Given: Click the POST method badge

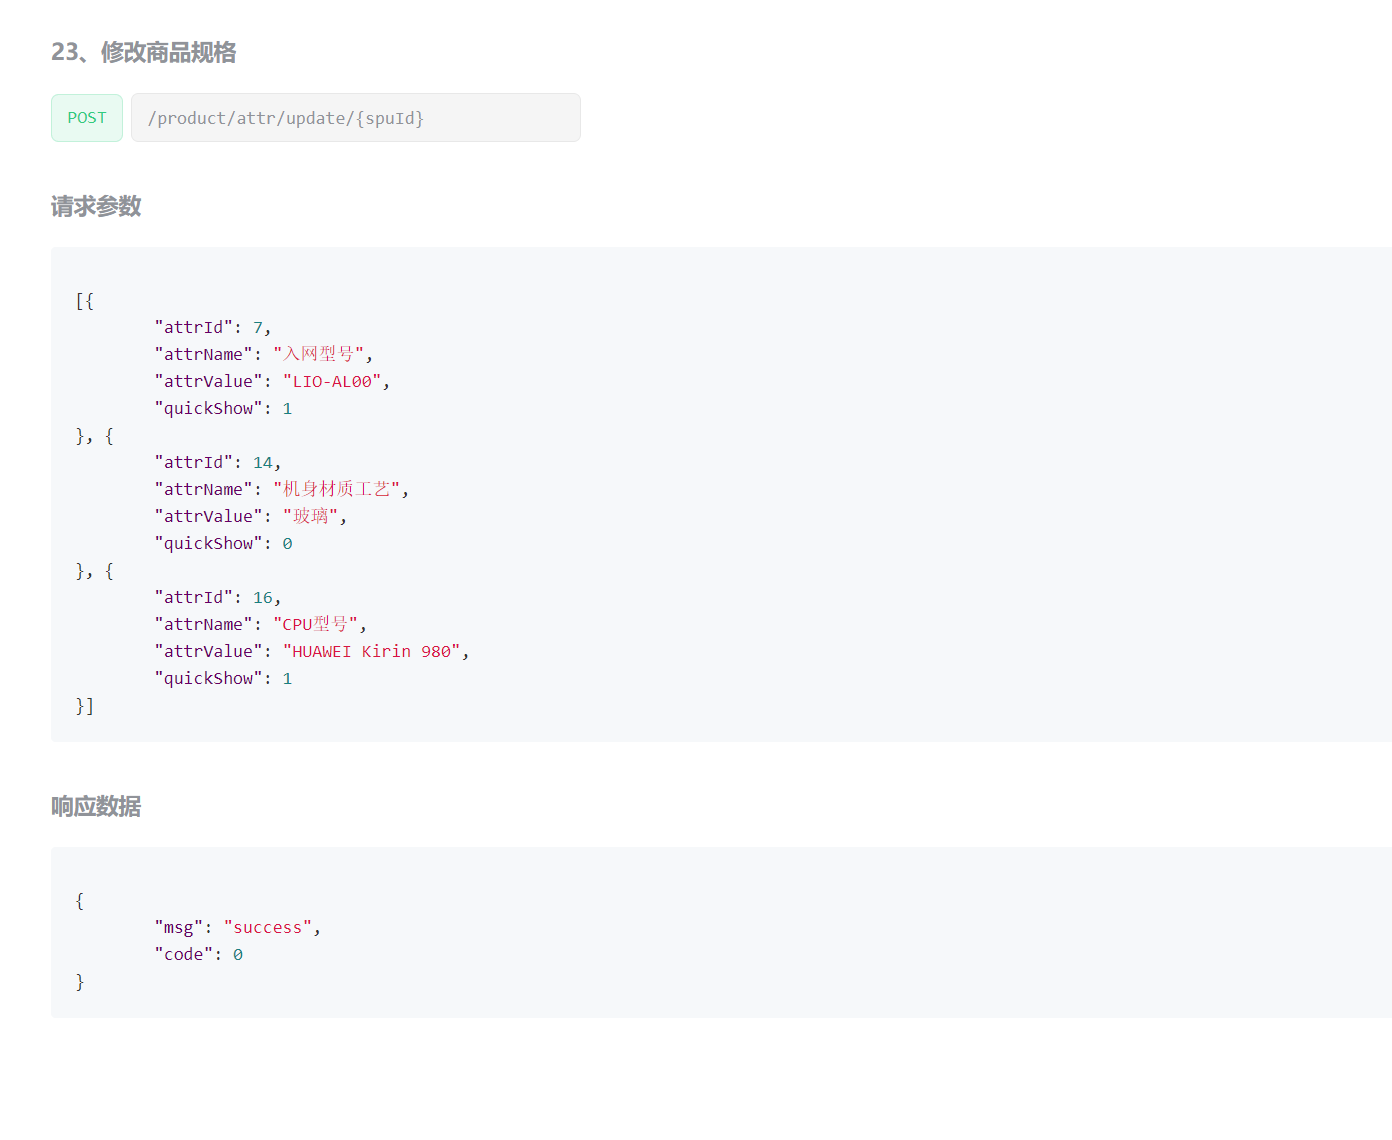Looking at the screenshot, I should coord(87,118).
